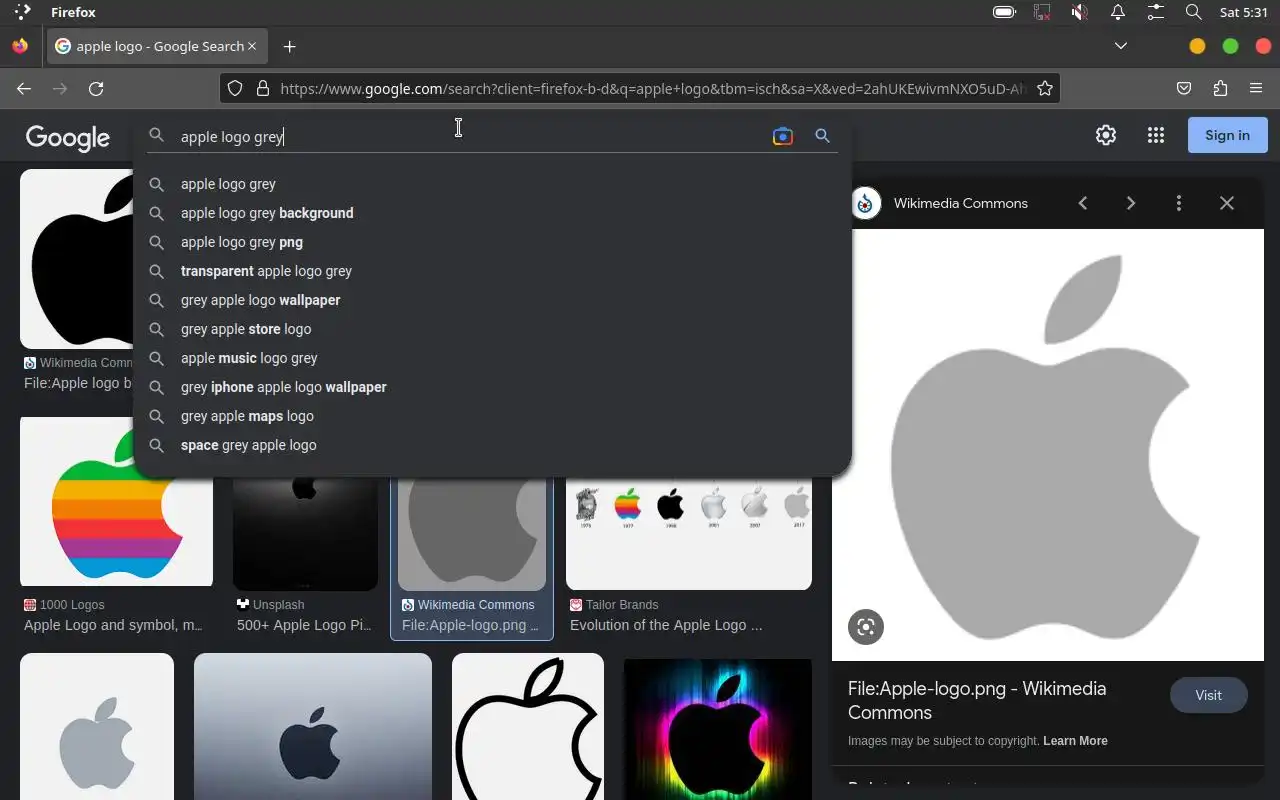
Task: Show site security padlock info
Action: click(x=263, y=89)
